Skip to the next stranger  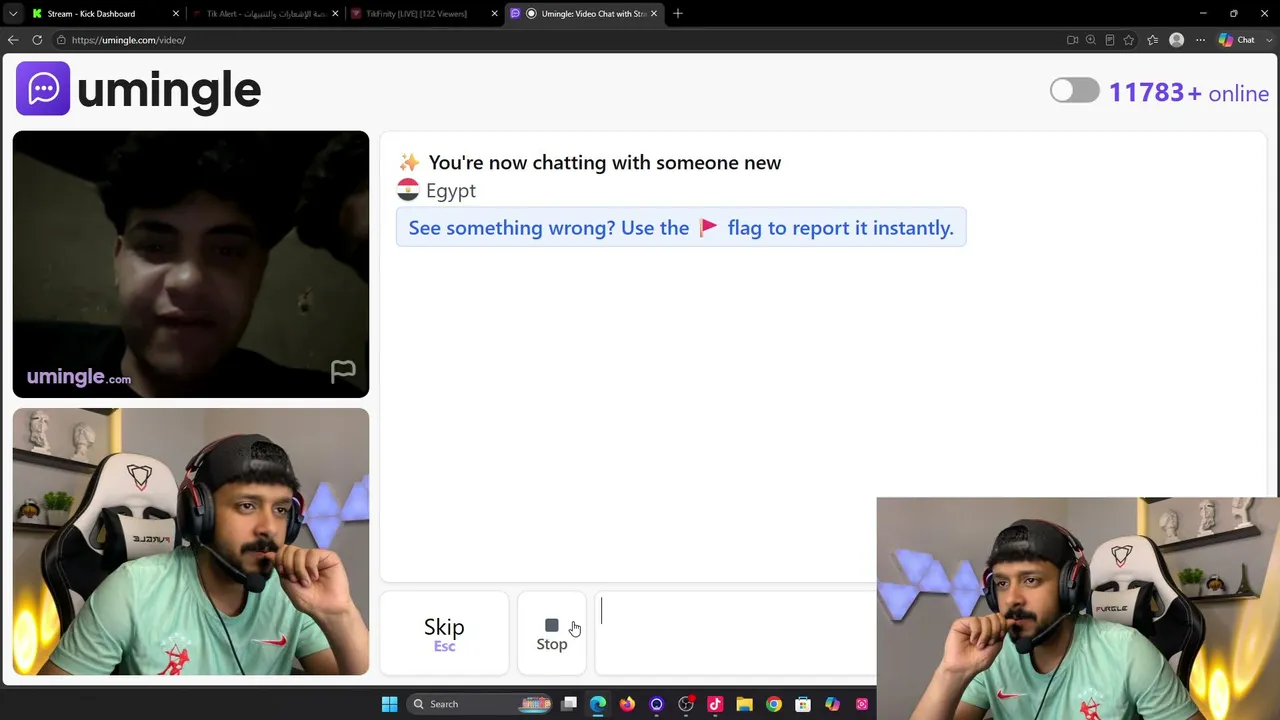pyautogui.click(x=444, y=633)
